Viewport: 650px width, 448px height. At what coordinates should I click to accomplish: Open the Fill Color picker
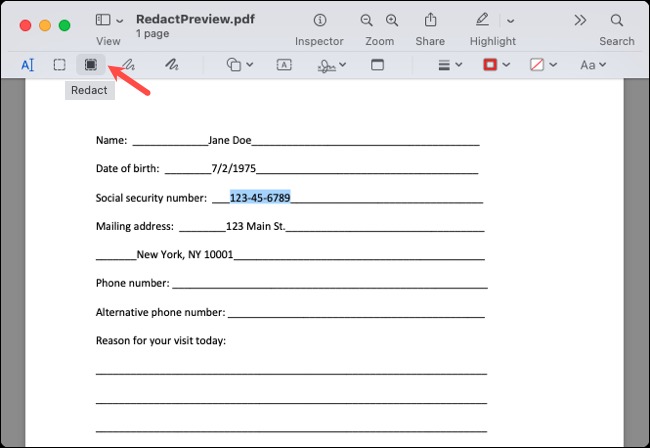coord(537,65)
